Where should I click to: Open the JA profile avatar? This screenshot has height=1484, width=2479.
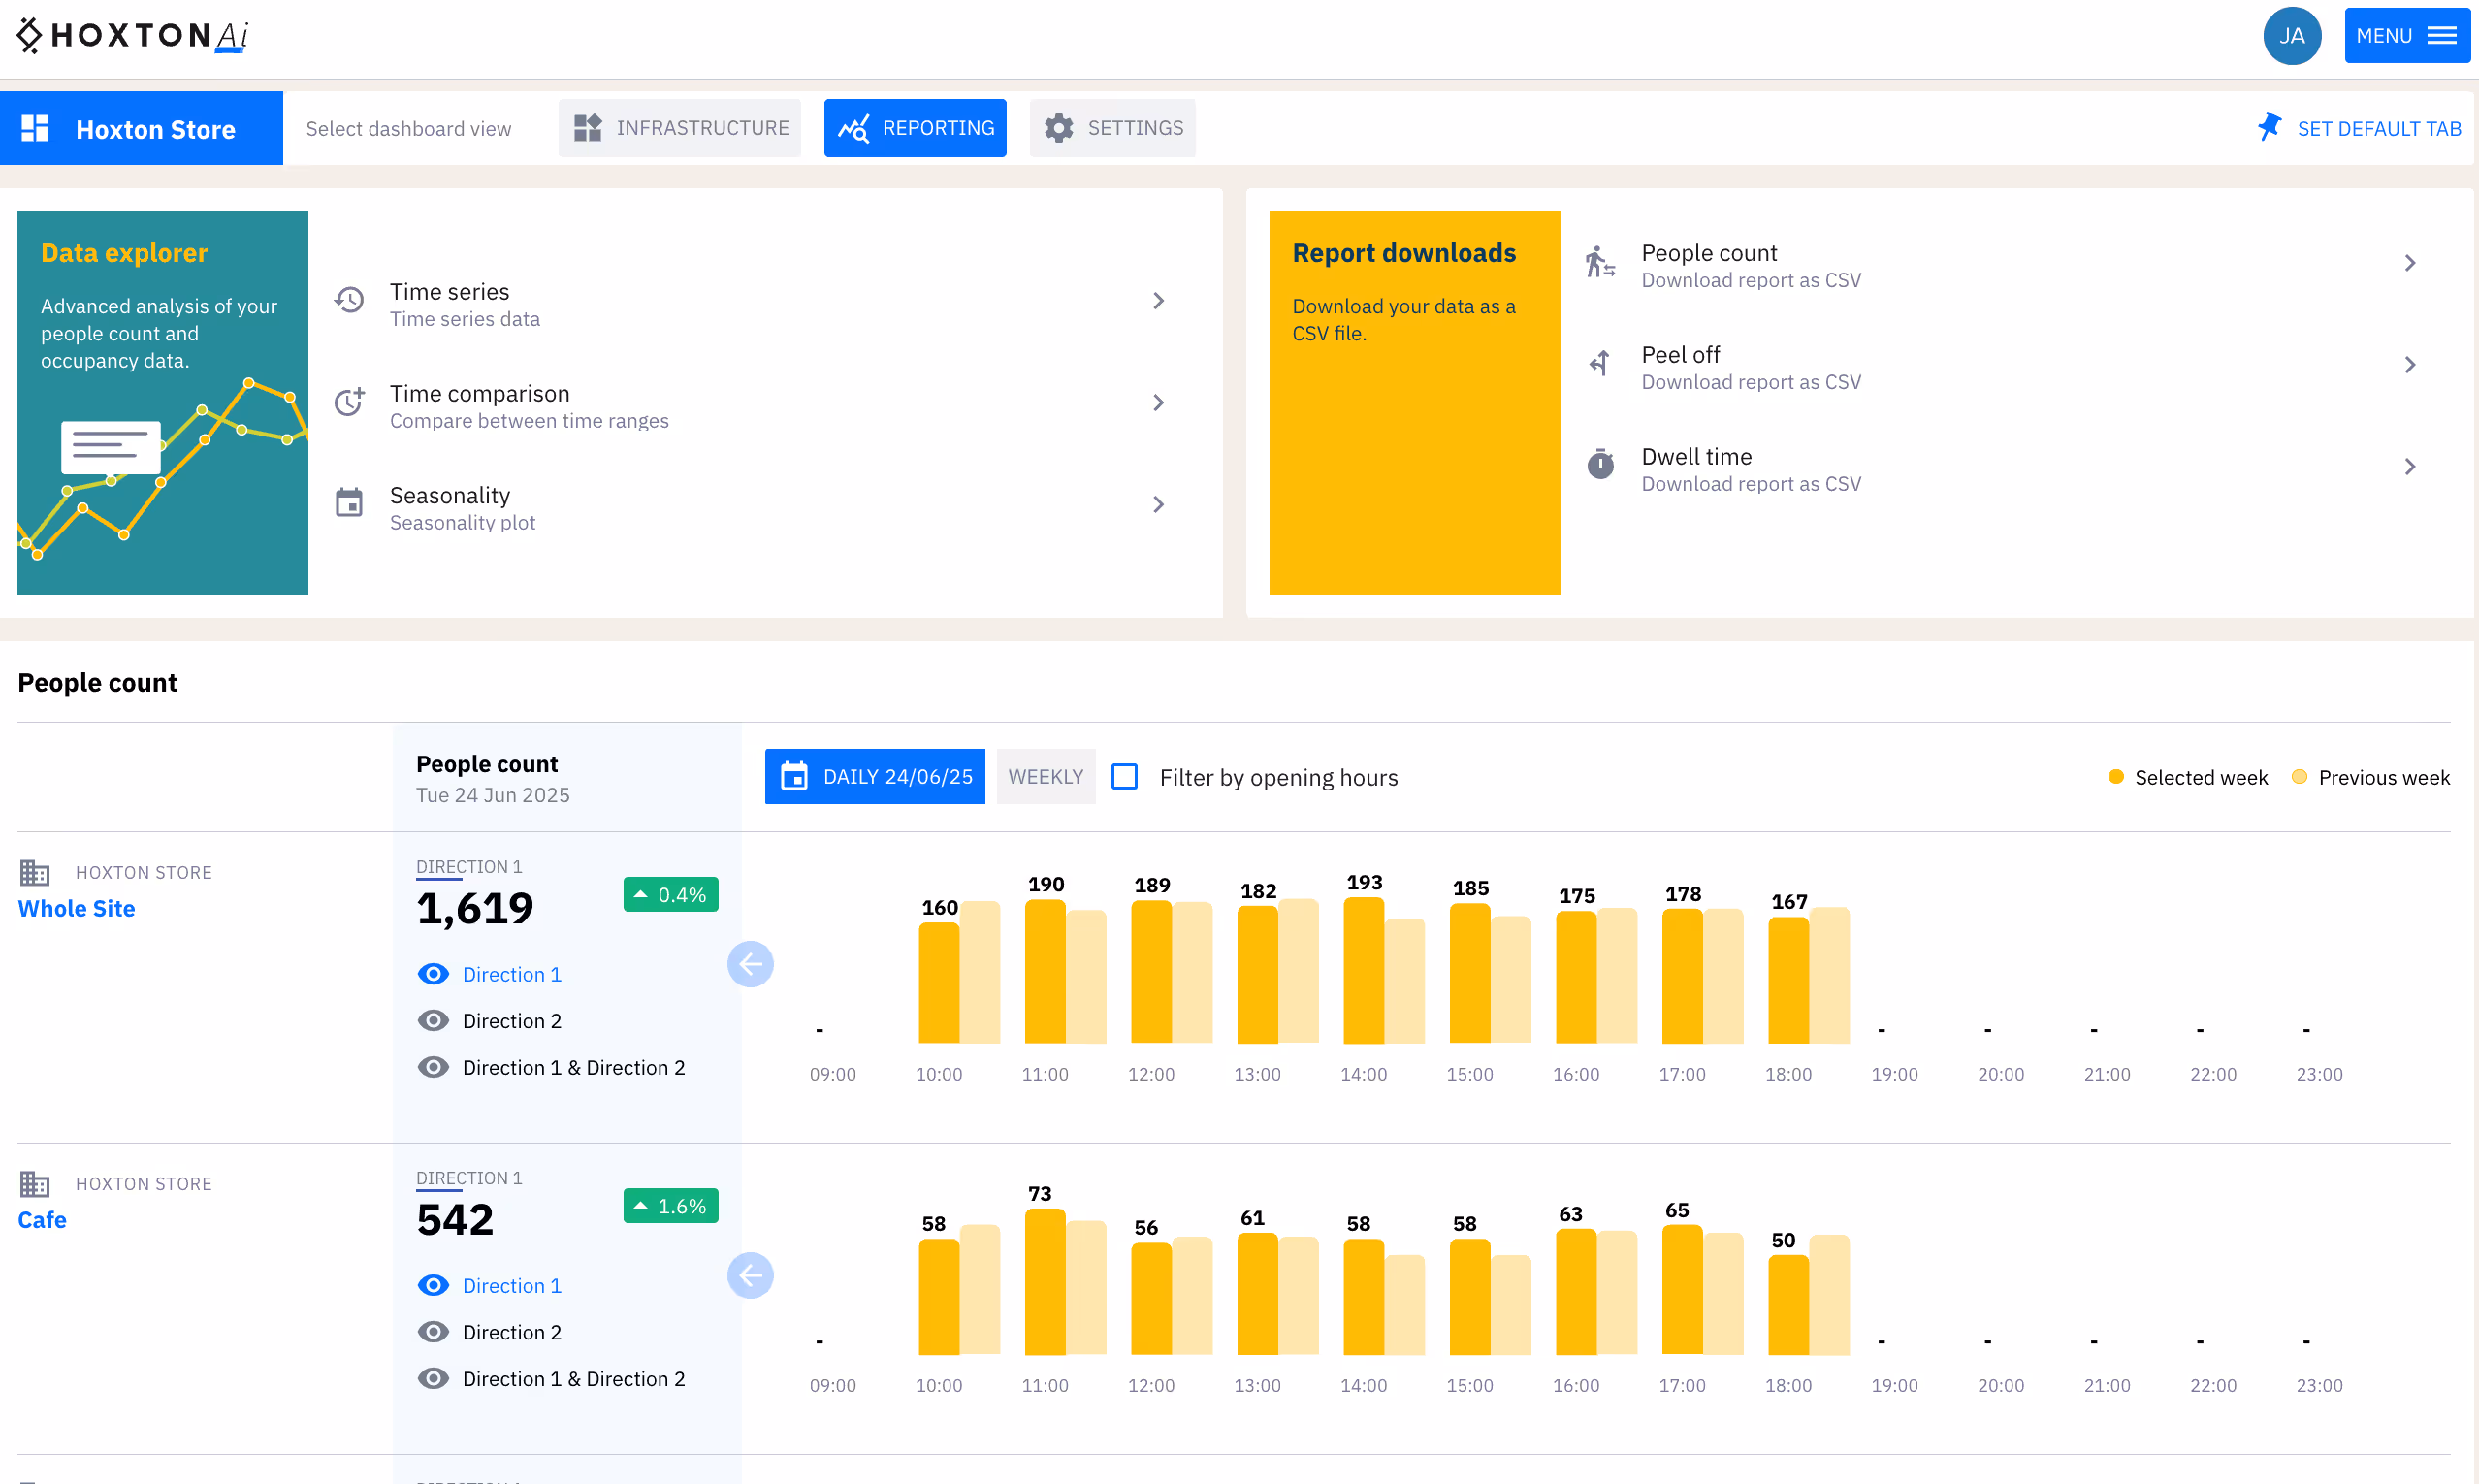(2292, 35)
